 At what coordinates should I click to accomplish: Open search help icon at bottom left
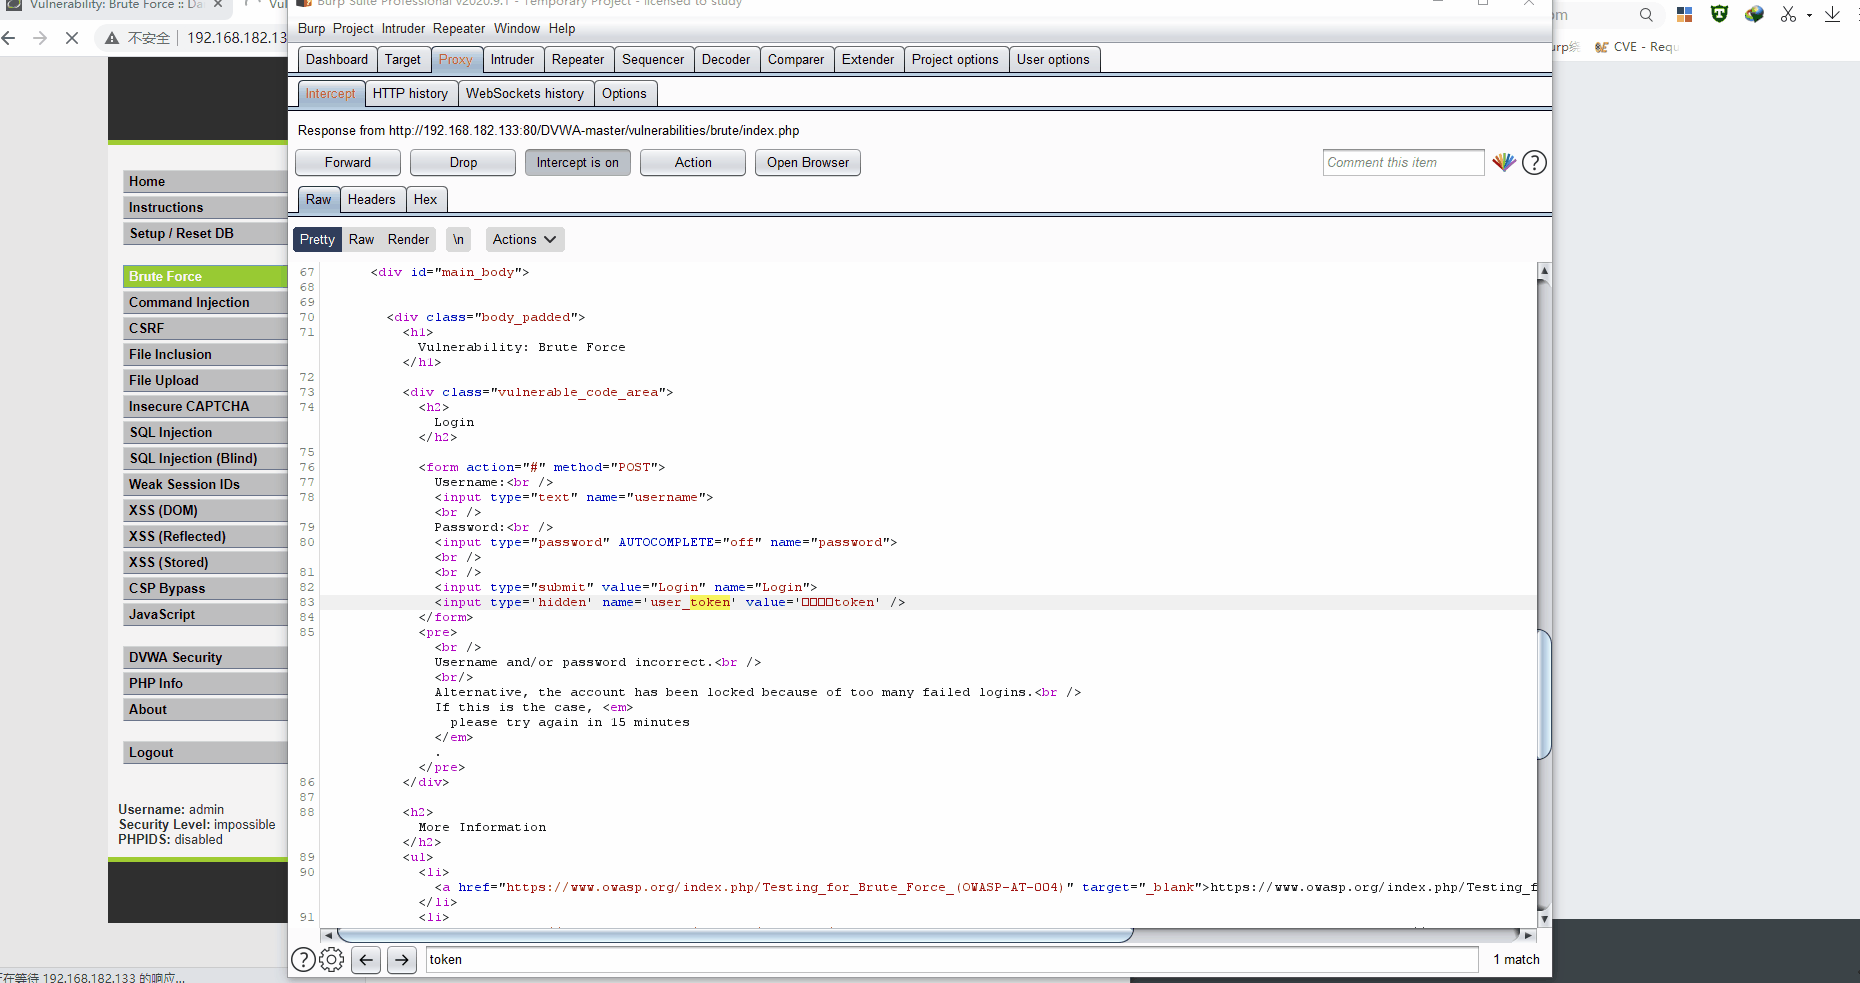point(303,960)
